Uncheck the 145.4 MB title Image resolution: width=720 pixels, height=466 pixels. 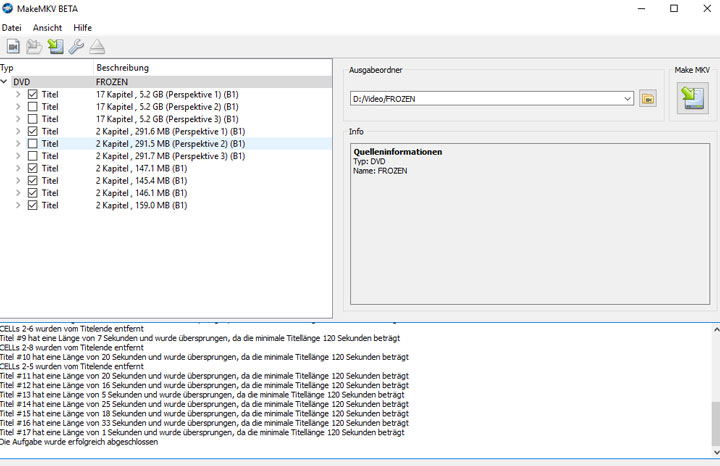(x=33, y=180)
